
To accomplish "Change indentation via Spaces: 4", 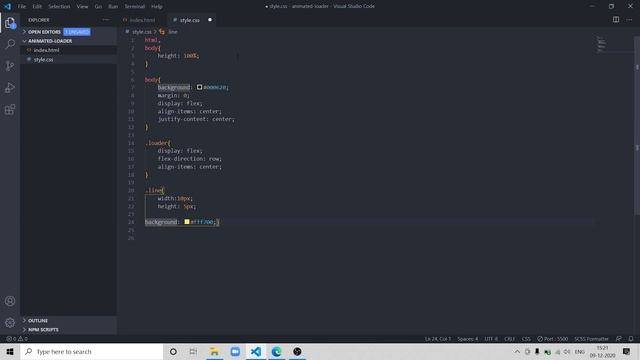I will pyautogui.click(x=467, y=338).
